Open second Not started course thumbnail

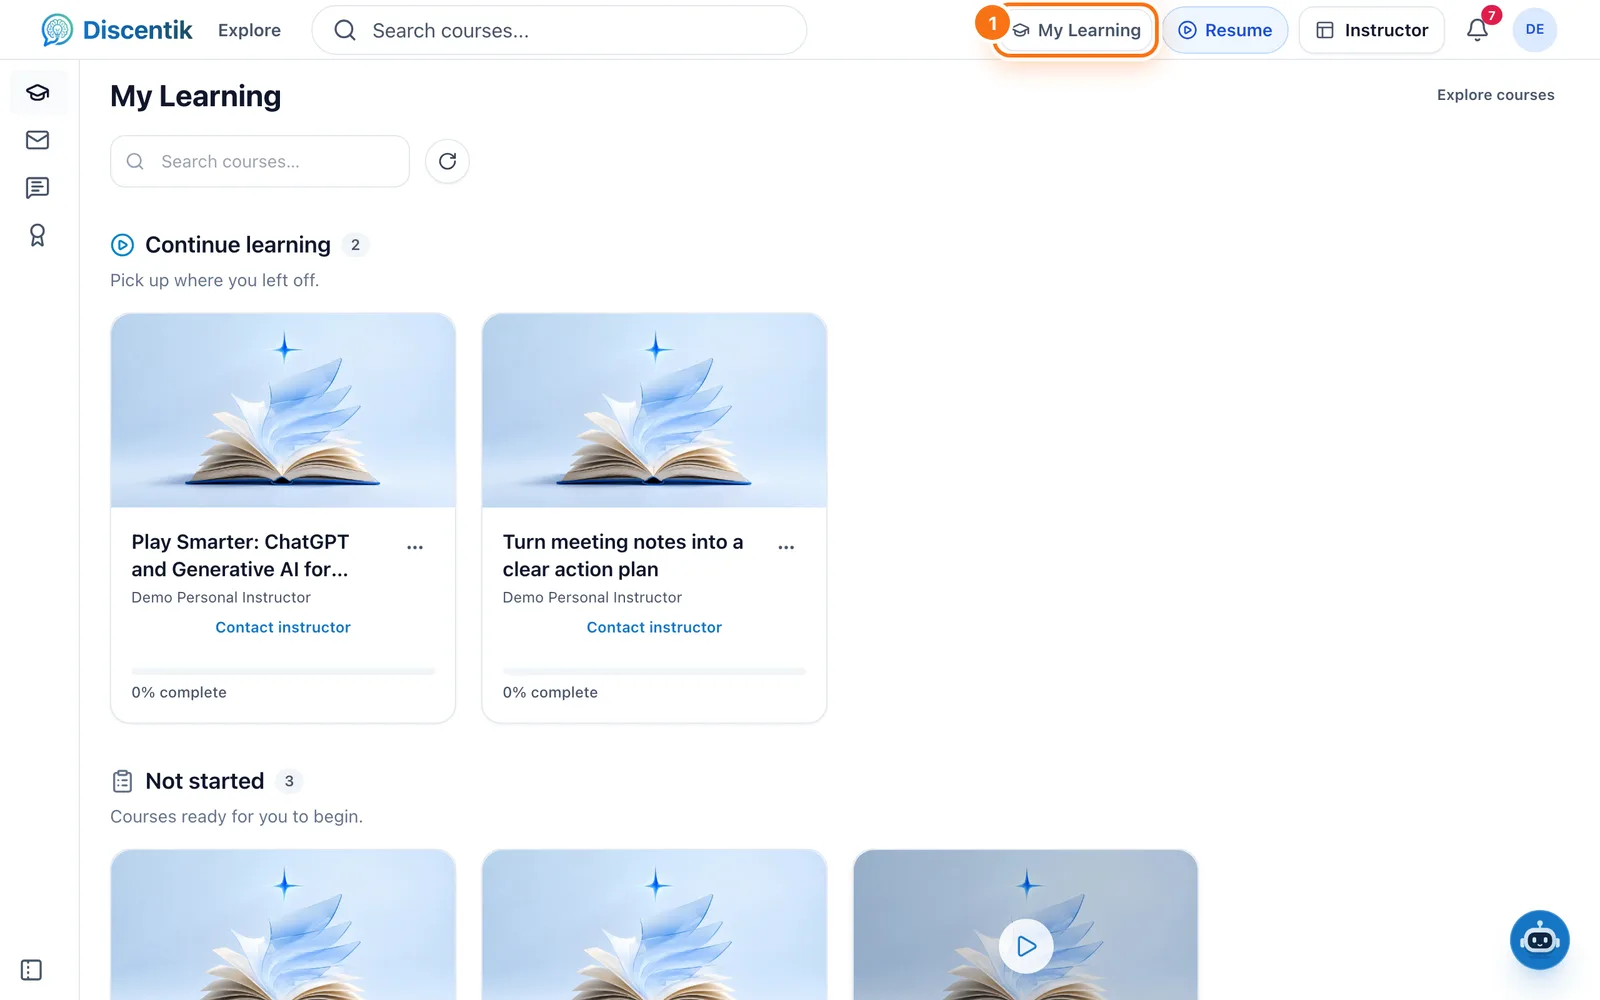tap(654, 925)
